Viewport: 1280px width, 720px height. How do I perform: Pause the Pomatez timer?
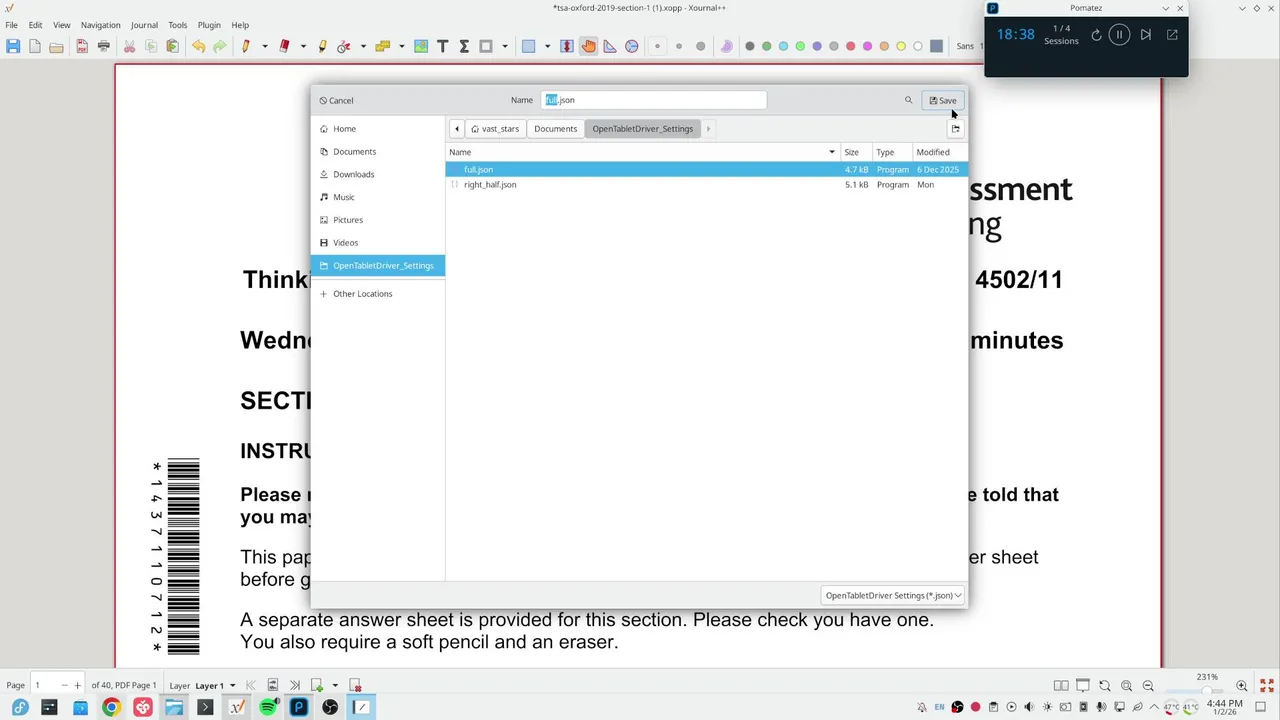(1119, 35)
